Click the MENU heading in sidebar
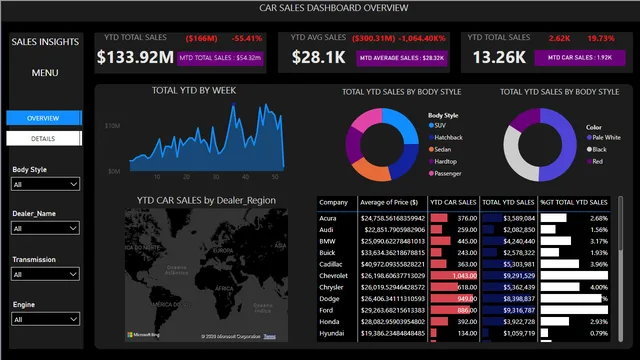Screen dimensions: 640x360 click(45, 73)
